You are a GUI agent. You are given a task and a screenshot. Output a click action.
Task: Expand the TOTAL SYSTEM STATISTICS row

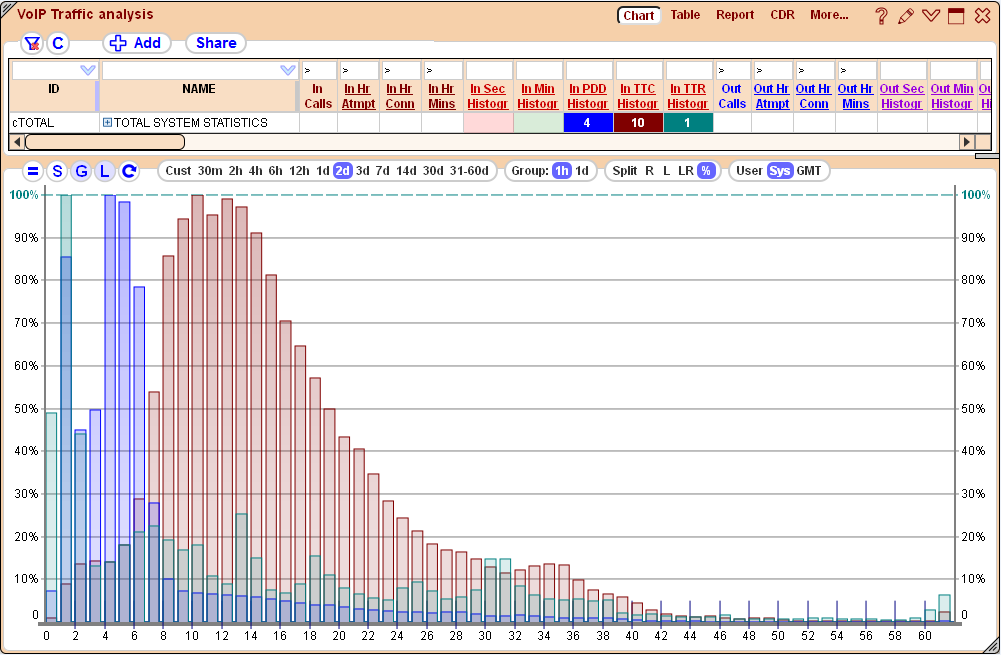pyautogui.click(x=110, y=122)
